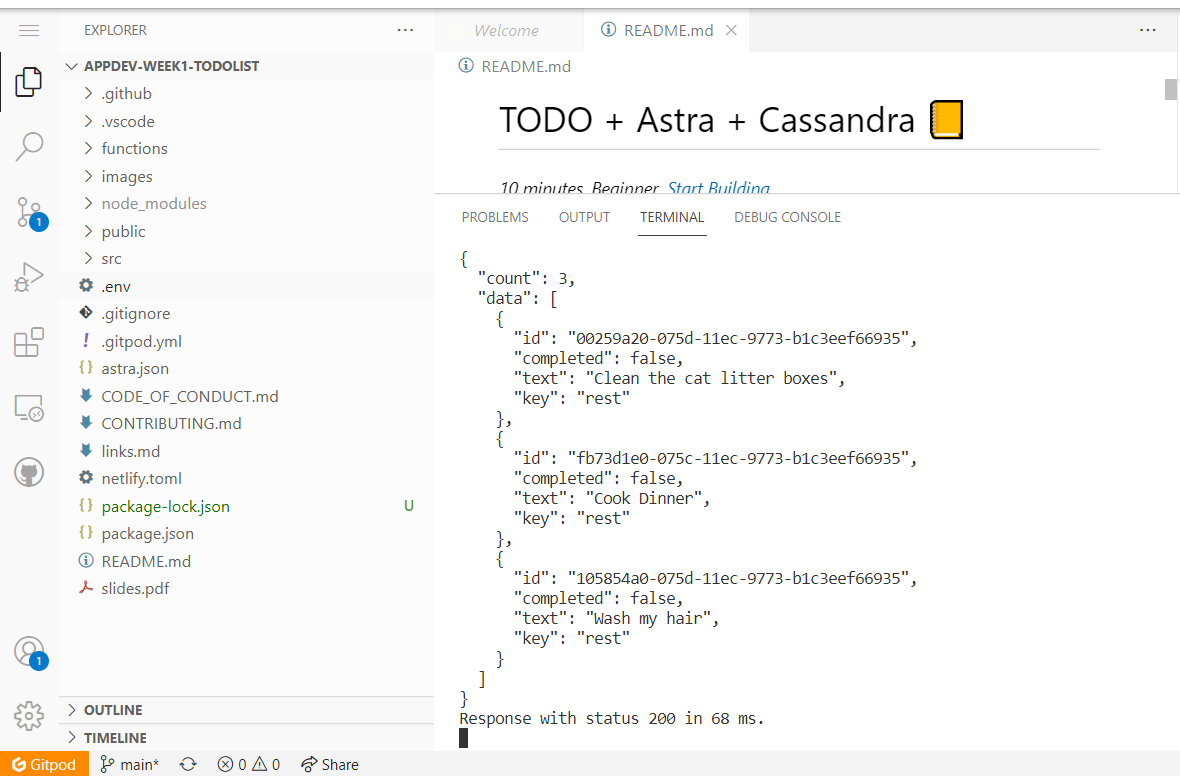
Task: Click 'Response with status 200' terminal line
Action: coord(612,718)
